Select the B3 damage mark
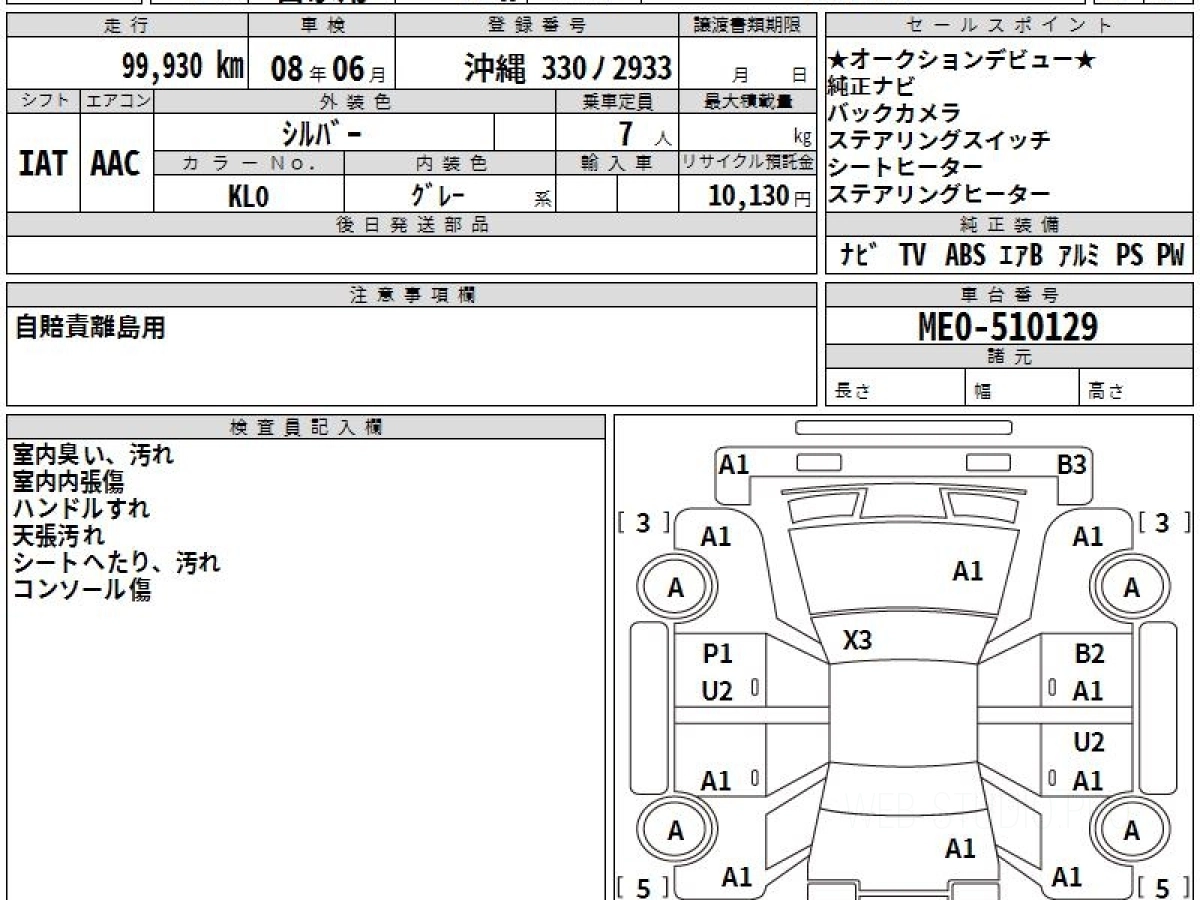 (x=1072, y=464)
